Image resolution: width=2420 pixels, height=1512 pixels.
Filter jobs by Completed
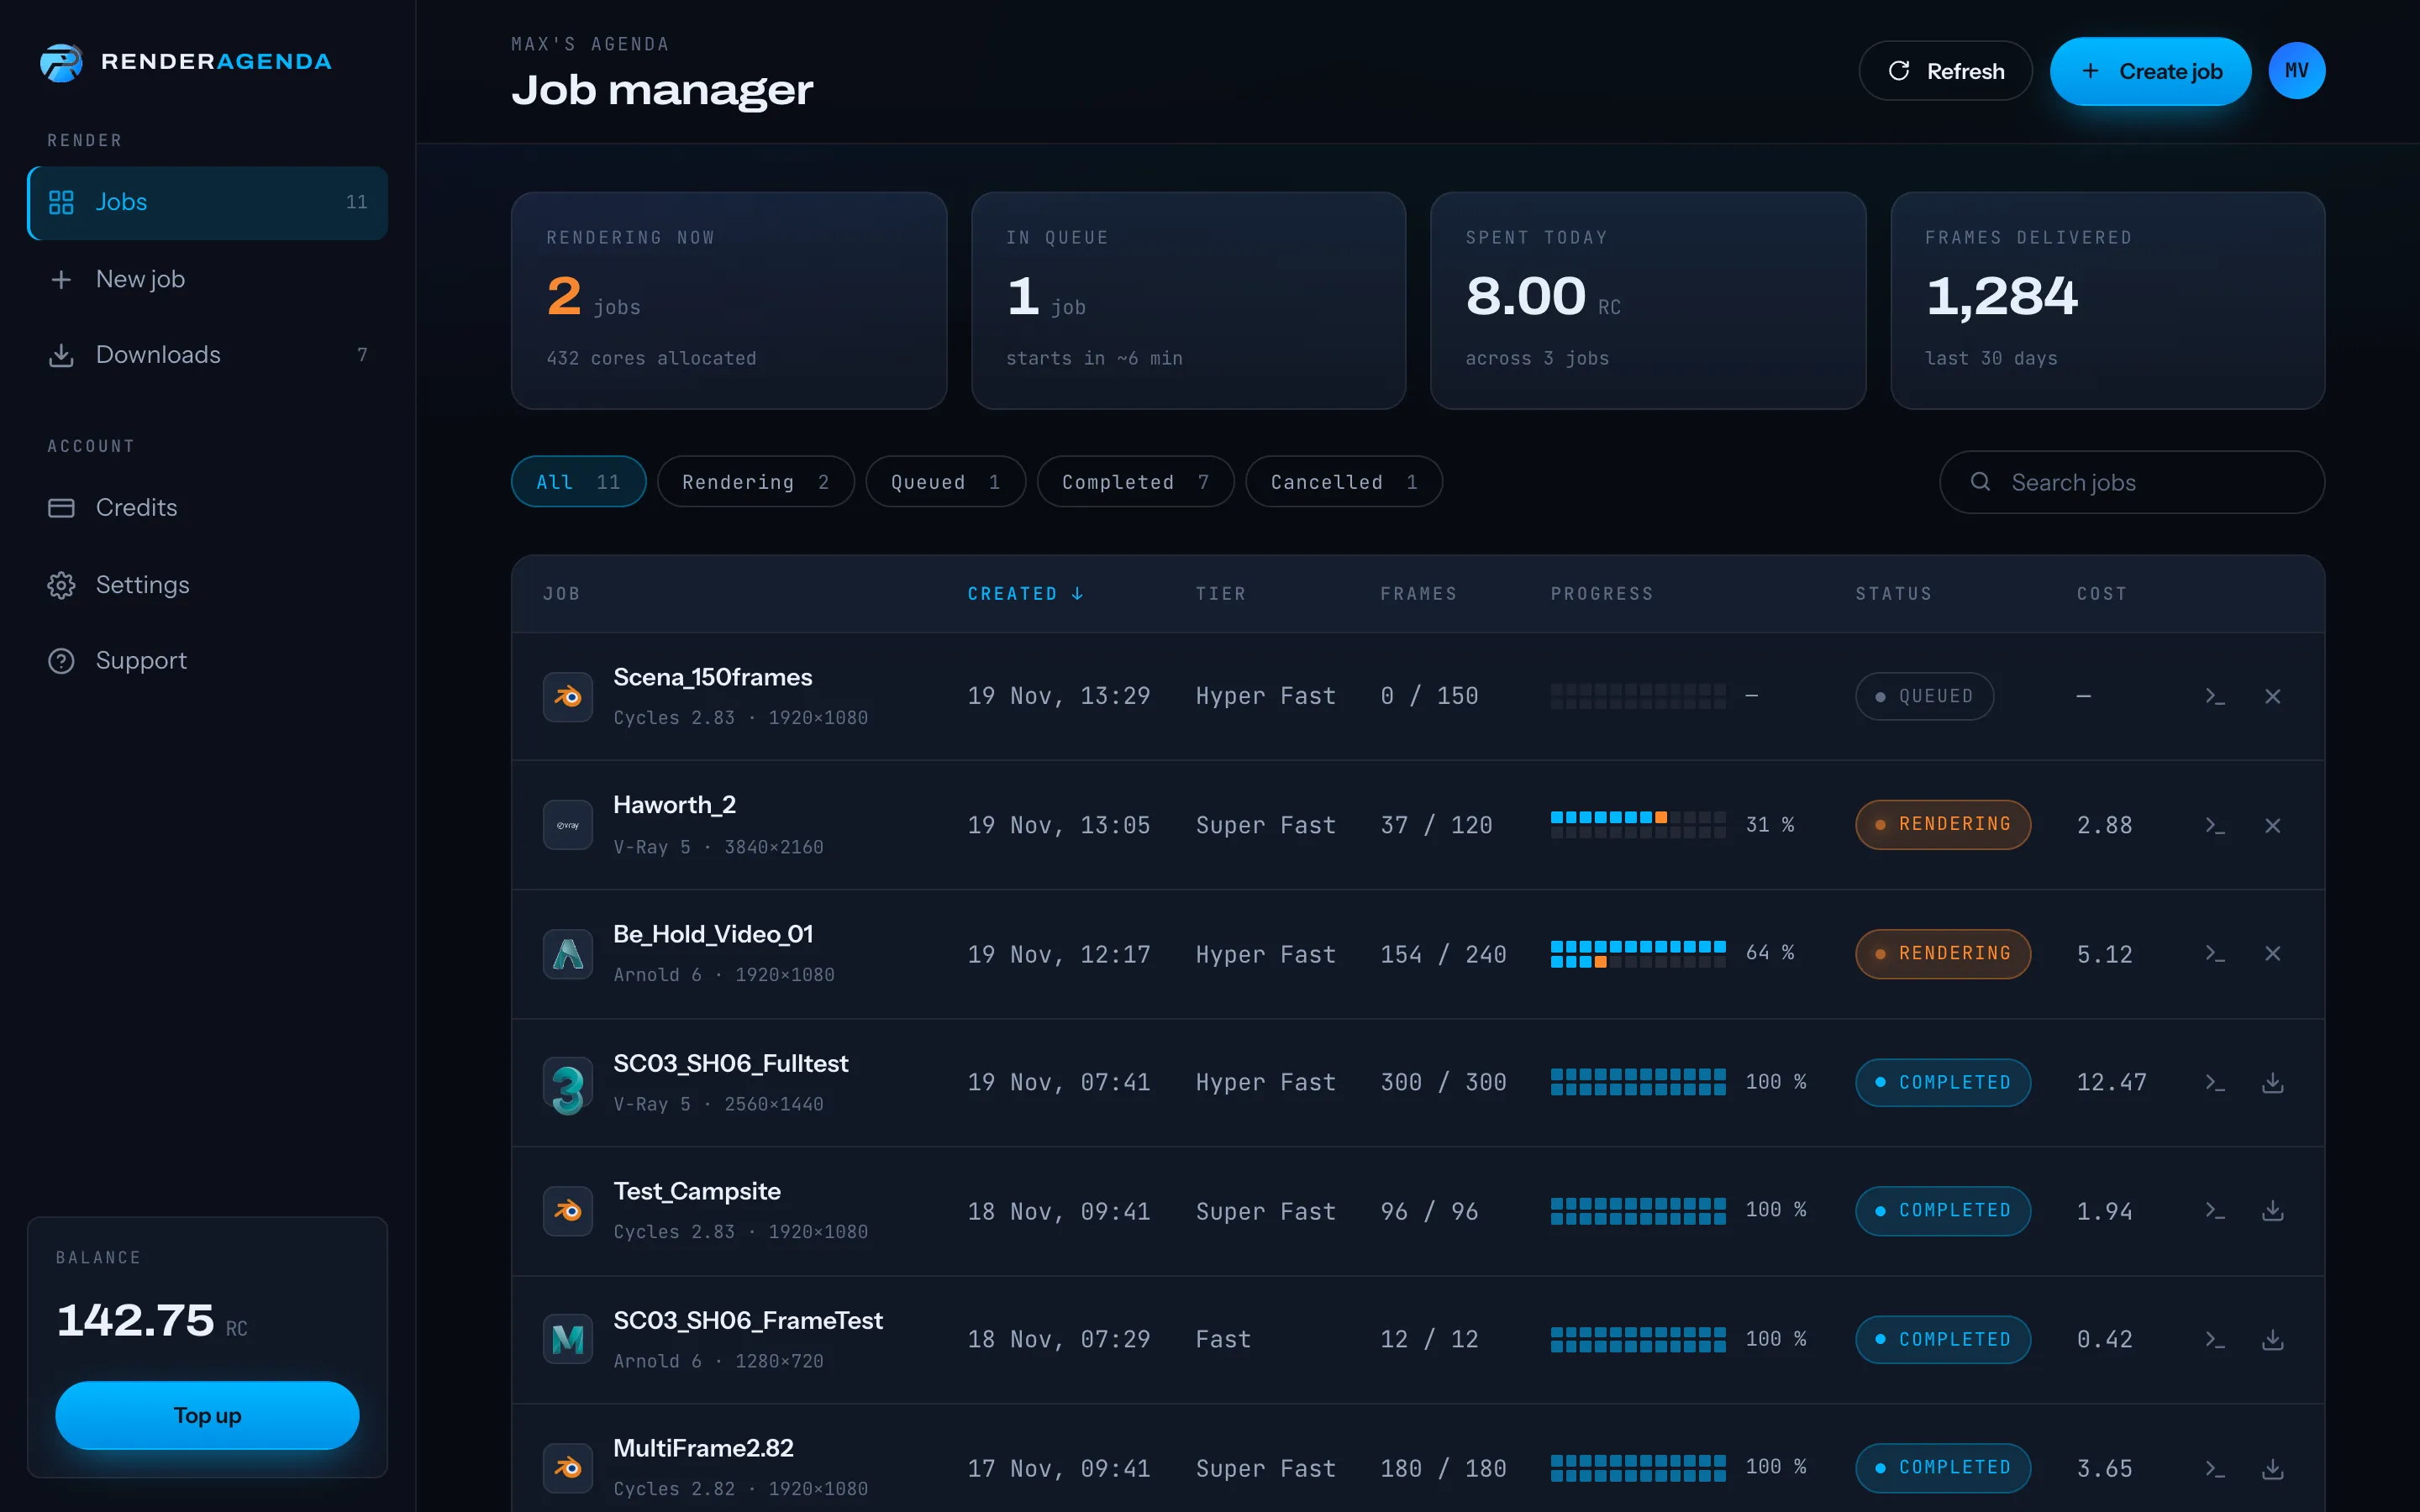(1135, 482)
